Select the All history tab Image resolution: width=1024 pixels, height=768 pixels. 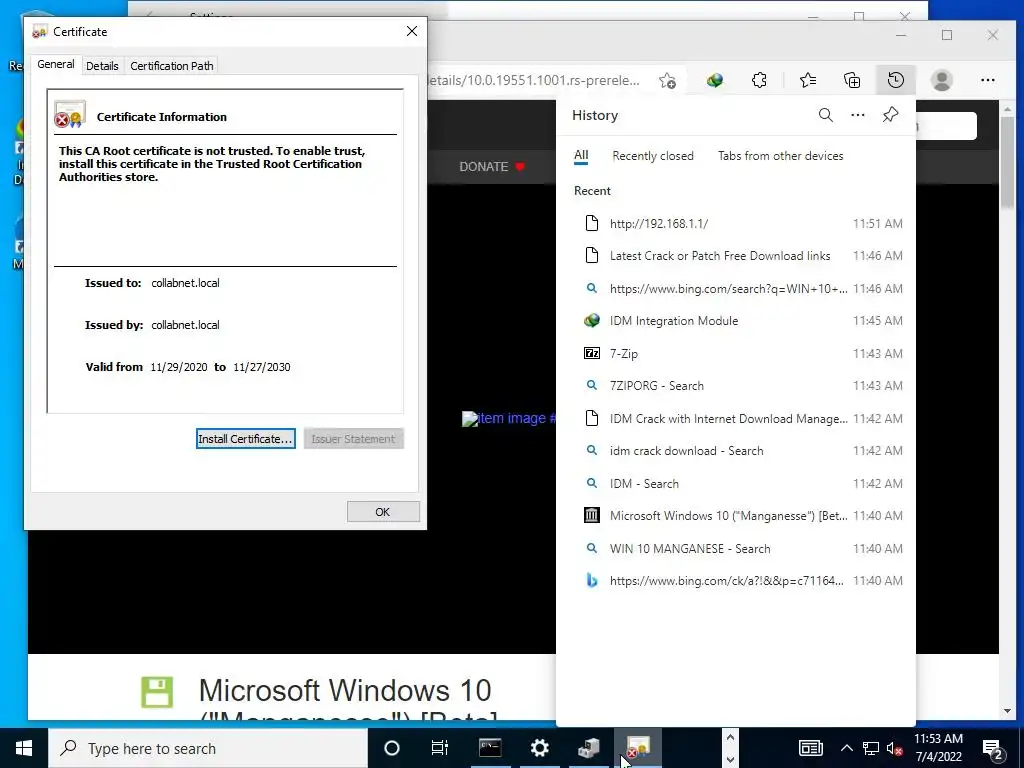pos(581,155)
